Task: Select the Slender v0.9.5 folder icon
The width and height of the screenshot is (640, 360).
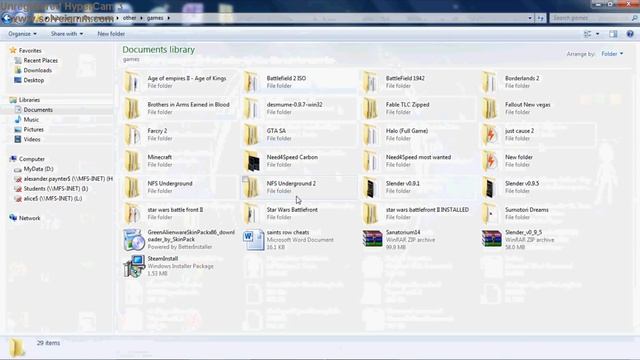Action: [x=489, y=187]
